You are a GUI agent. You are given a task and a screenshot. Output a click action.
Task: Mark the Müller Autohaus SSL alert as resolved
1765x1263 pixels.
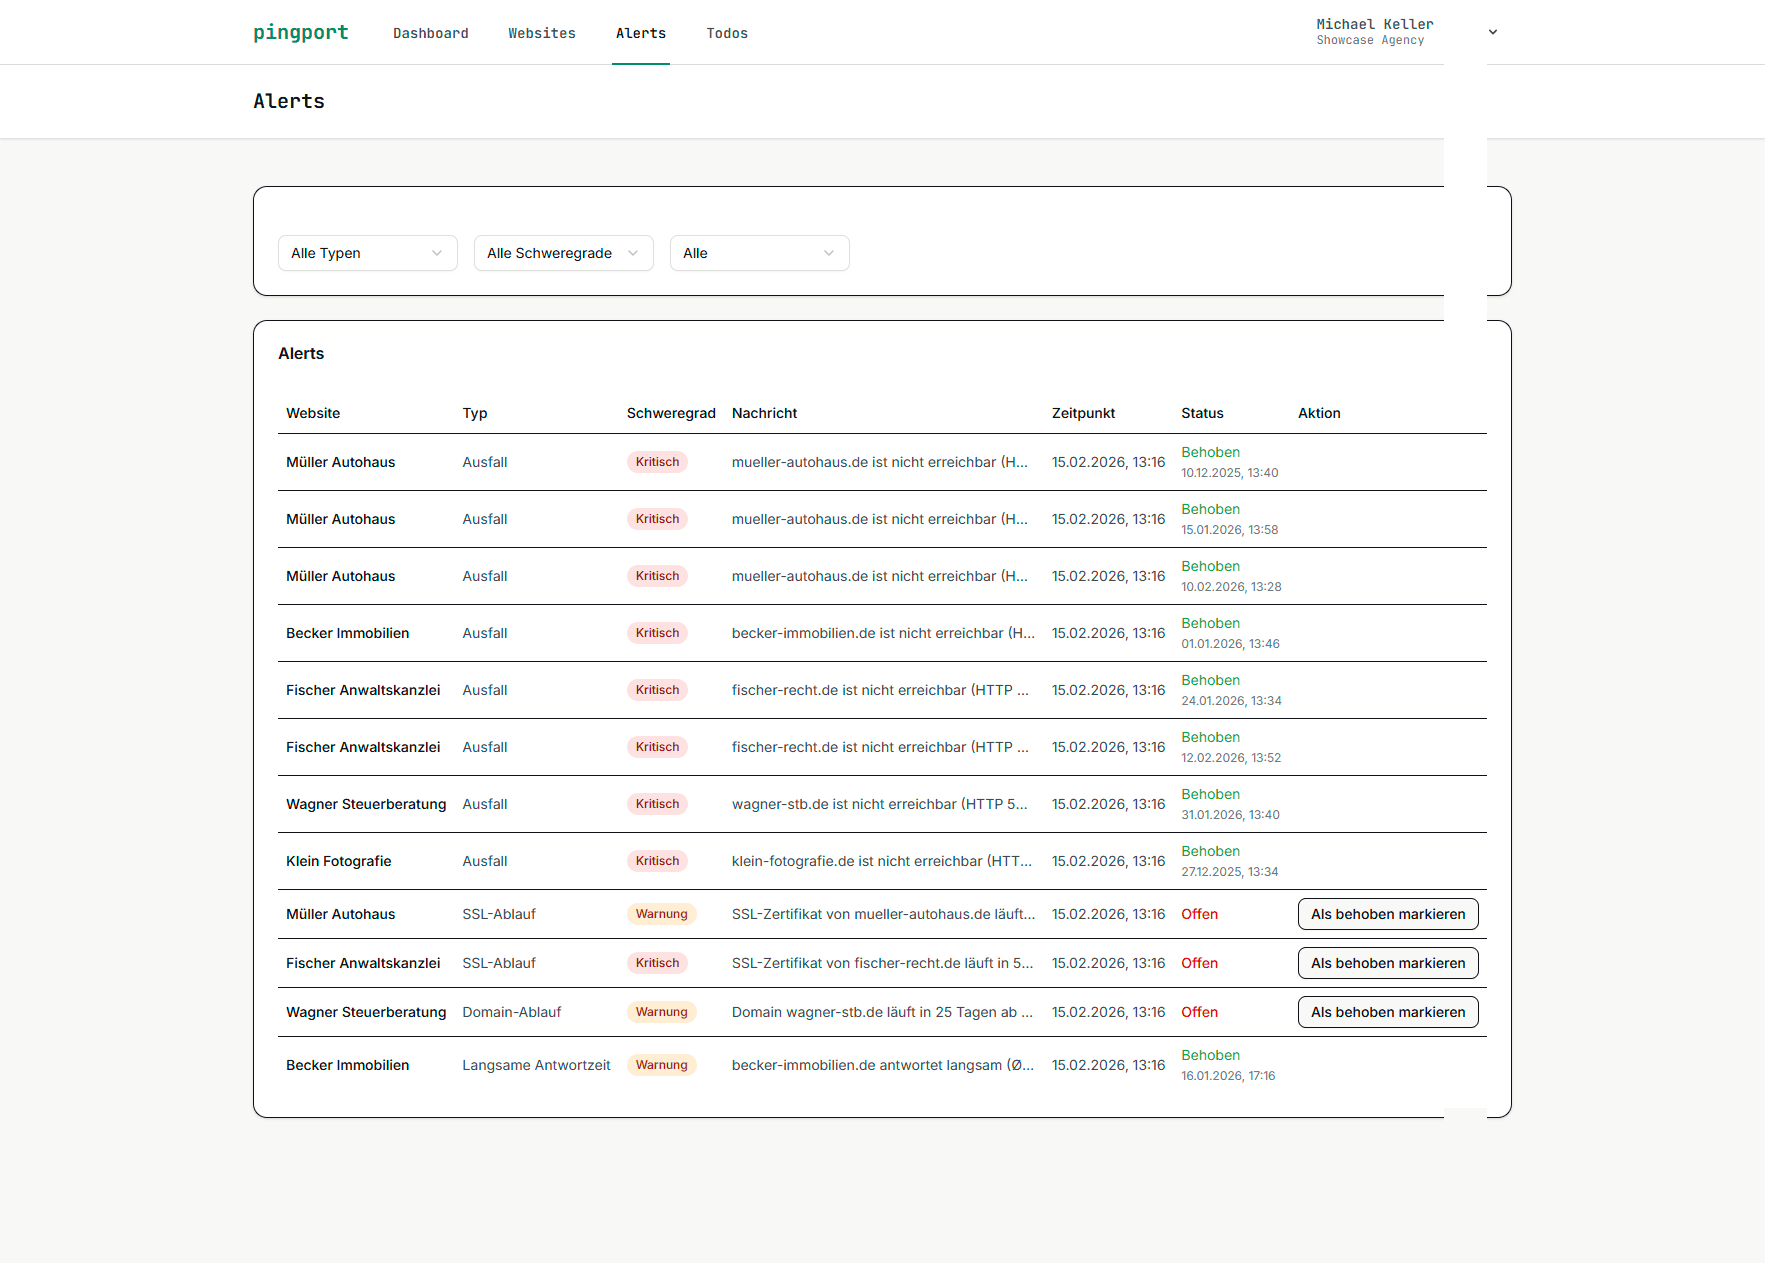[x=1388, y=913]
